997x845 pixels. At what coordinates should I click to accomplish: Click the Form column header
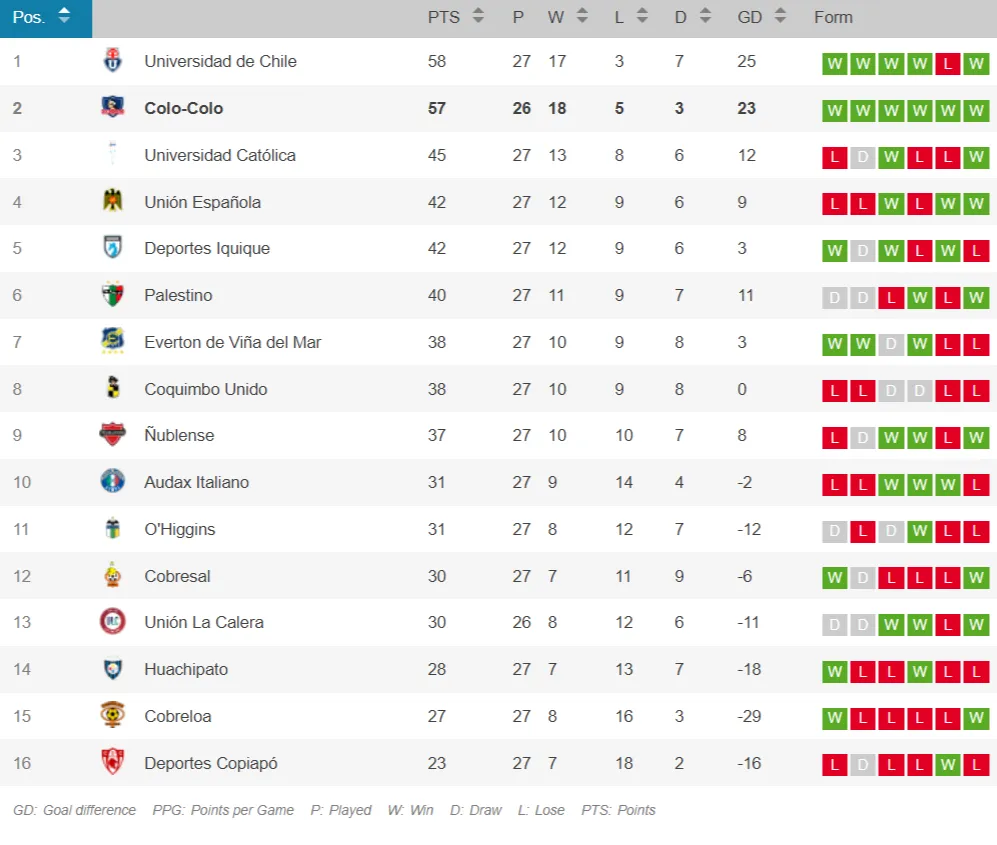(833, 17)
